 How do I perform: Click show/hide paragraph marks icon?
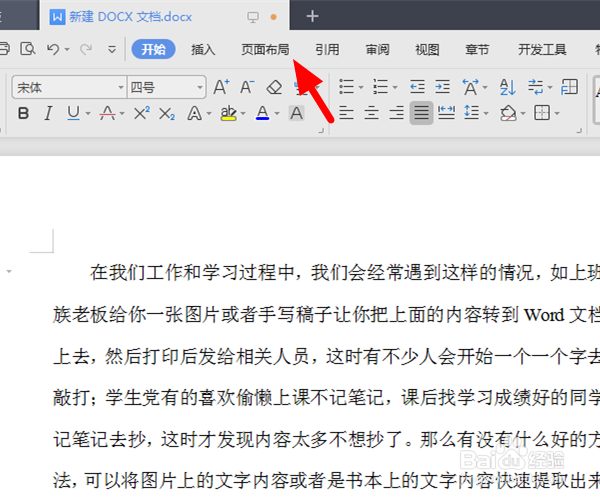pos(536,87)
